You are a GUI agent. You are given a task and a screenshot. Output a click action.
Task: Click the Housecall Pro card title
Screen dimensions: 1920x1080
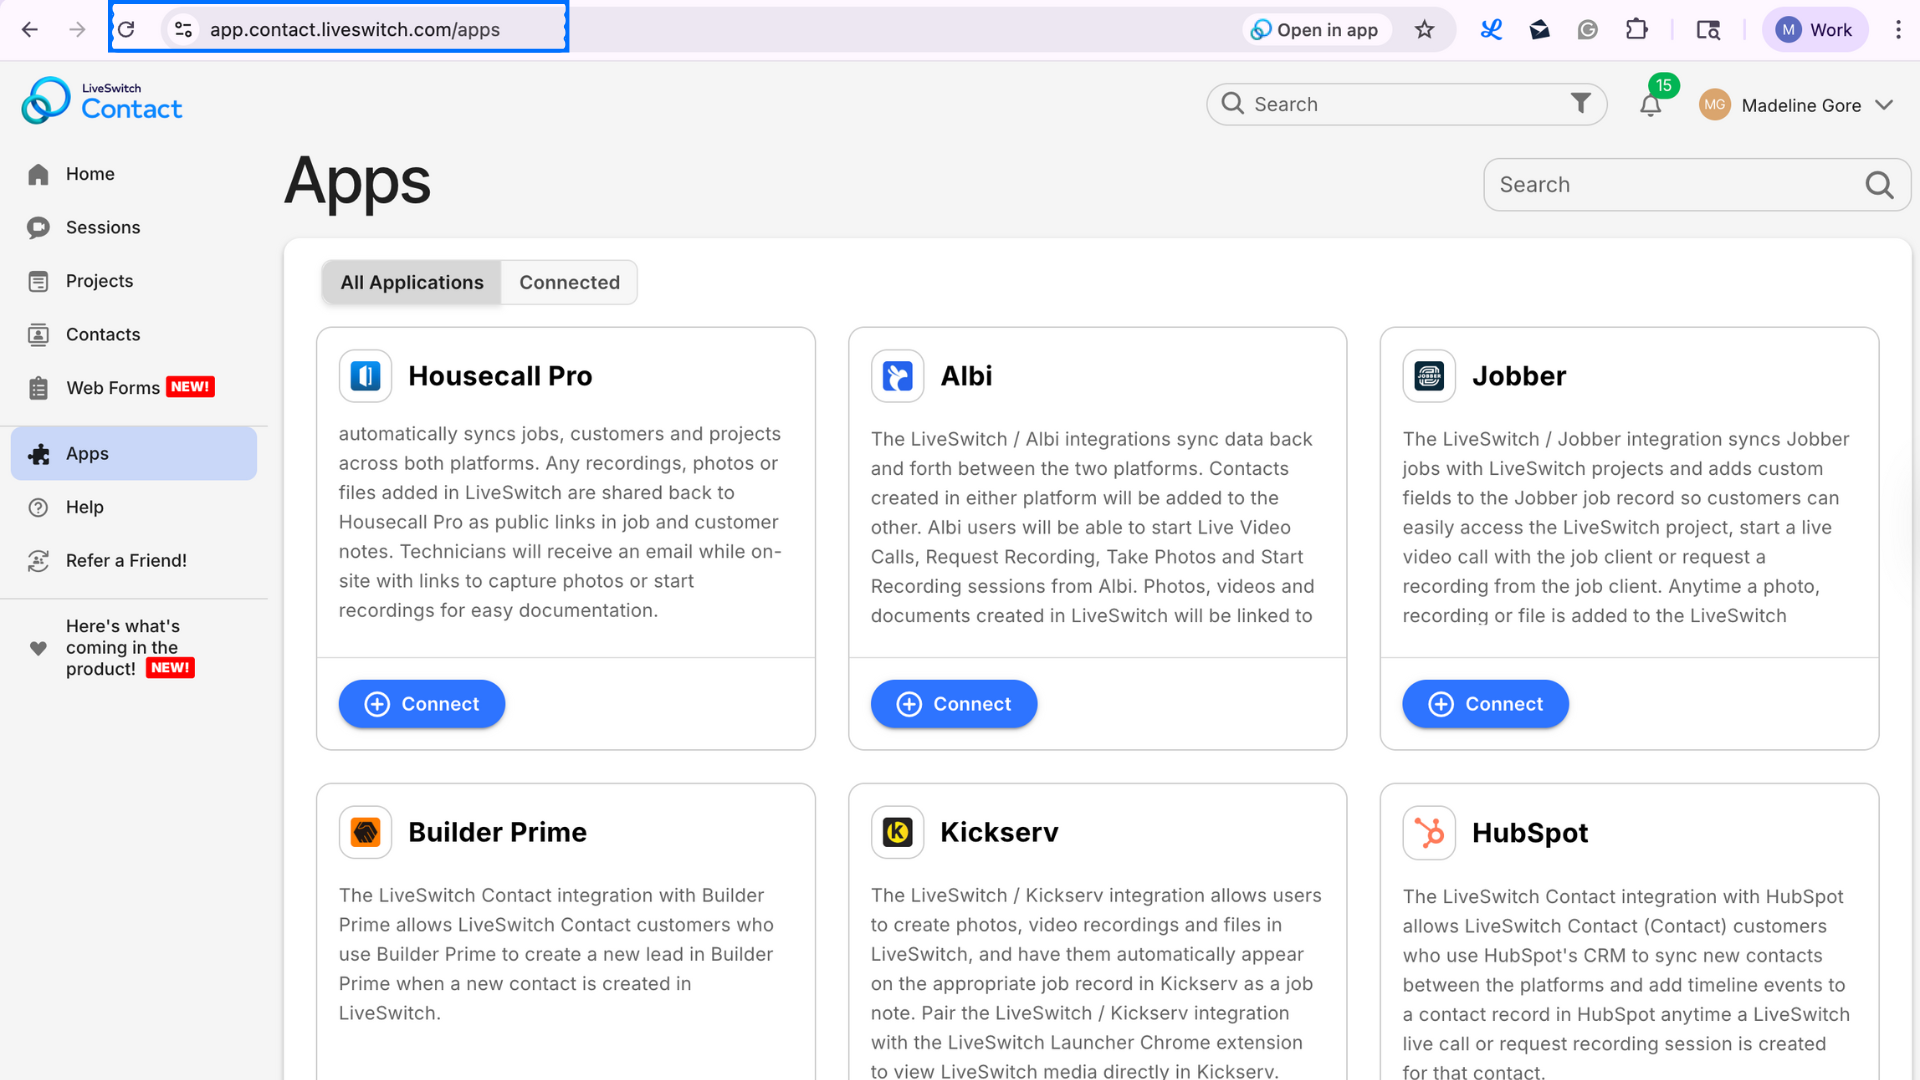coord(500,376)
